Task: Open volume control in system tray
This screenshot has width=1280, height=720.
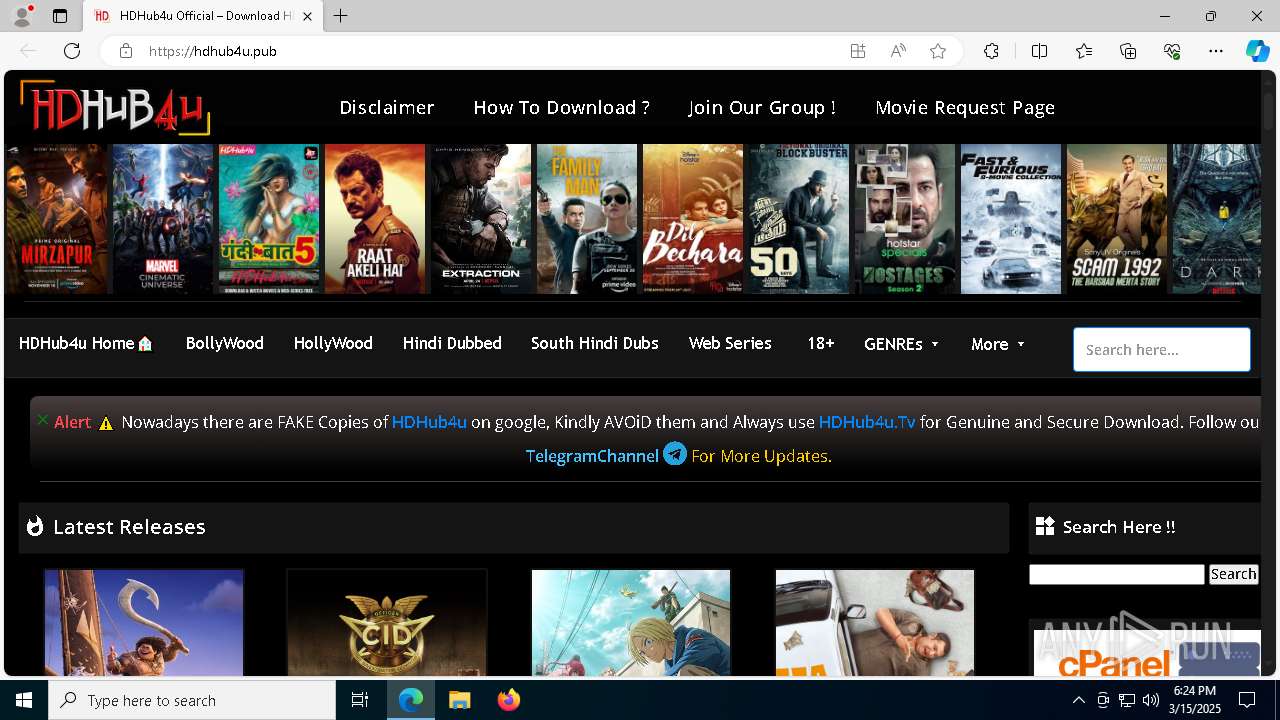Action: (x=1151, y=700)
